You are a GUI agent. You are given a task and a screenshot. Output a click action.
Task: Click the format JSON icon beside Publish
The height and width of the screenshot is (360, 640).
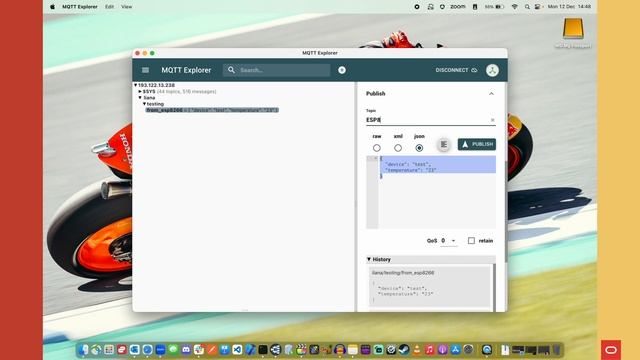tap(444, 144)
